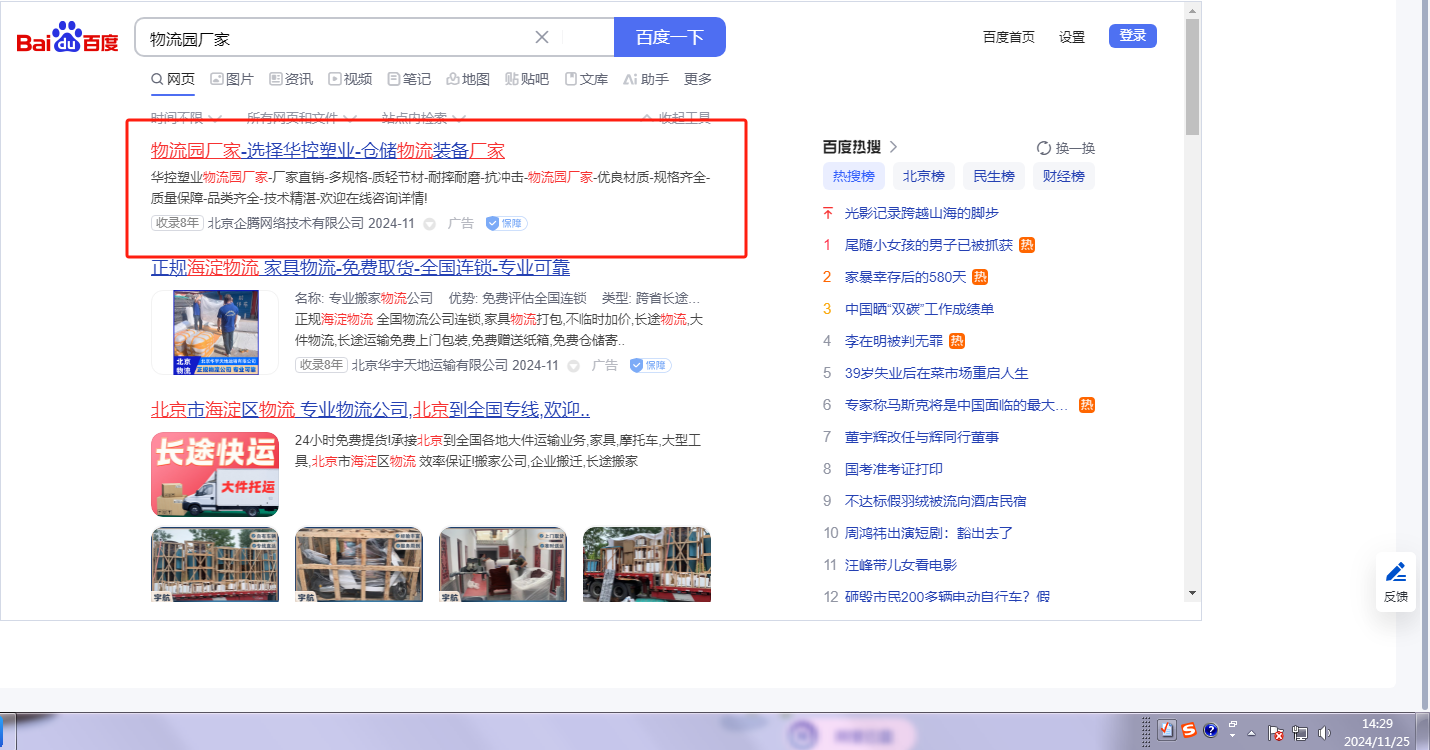The height and width of the screenshot is (750, 1430).
Task: Open the 北京市海淀区物流 专业物流公司 result title
Action: tap(370, 410)
